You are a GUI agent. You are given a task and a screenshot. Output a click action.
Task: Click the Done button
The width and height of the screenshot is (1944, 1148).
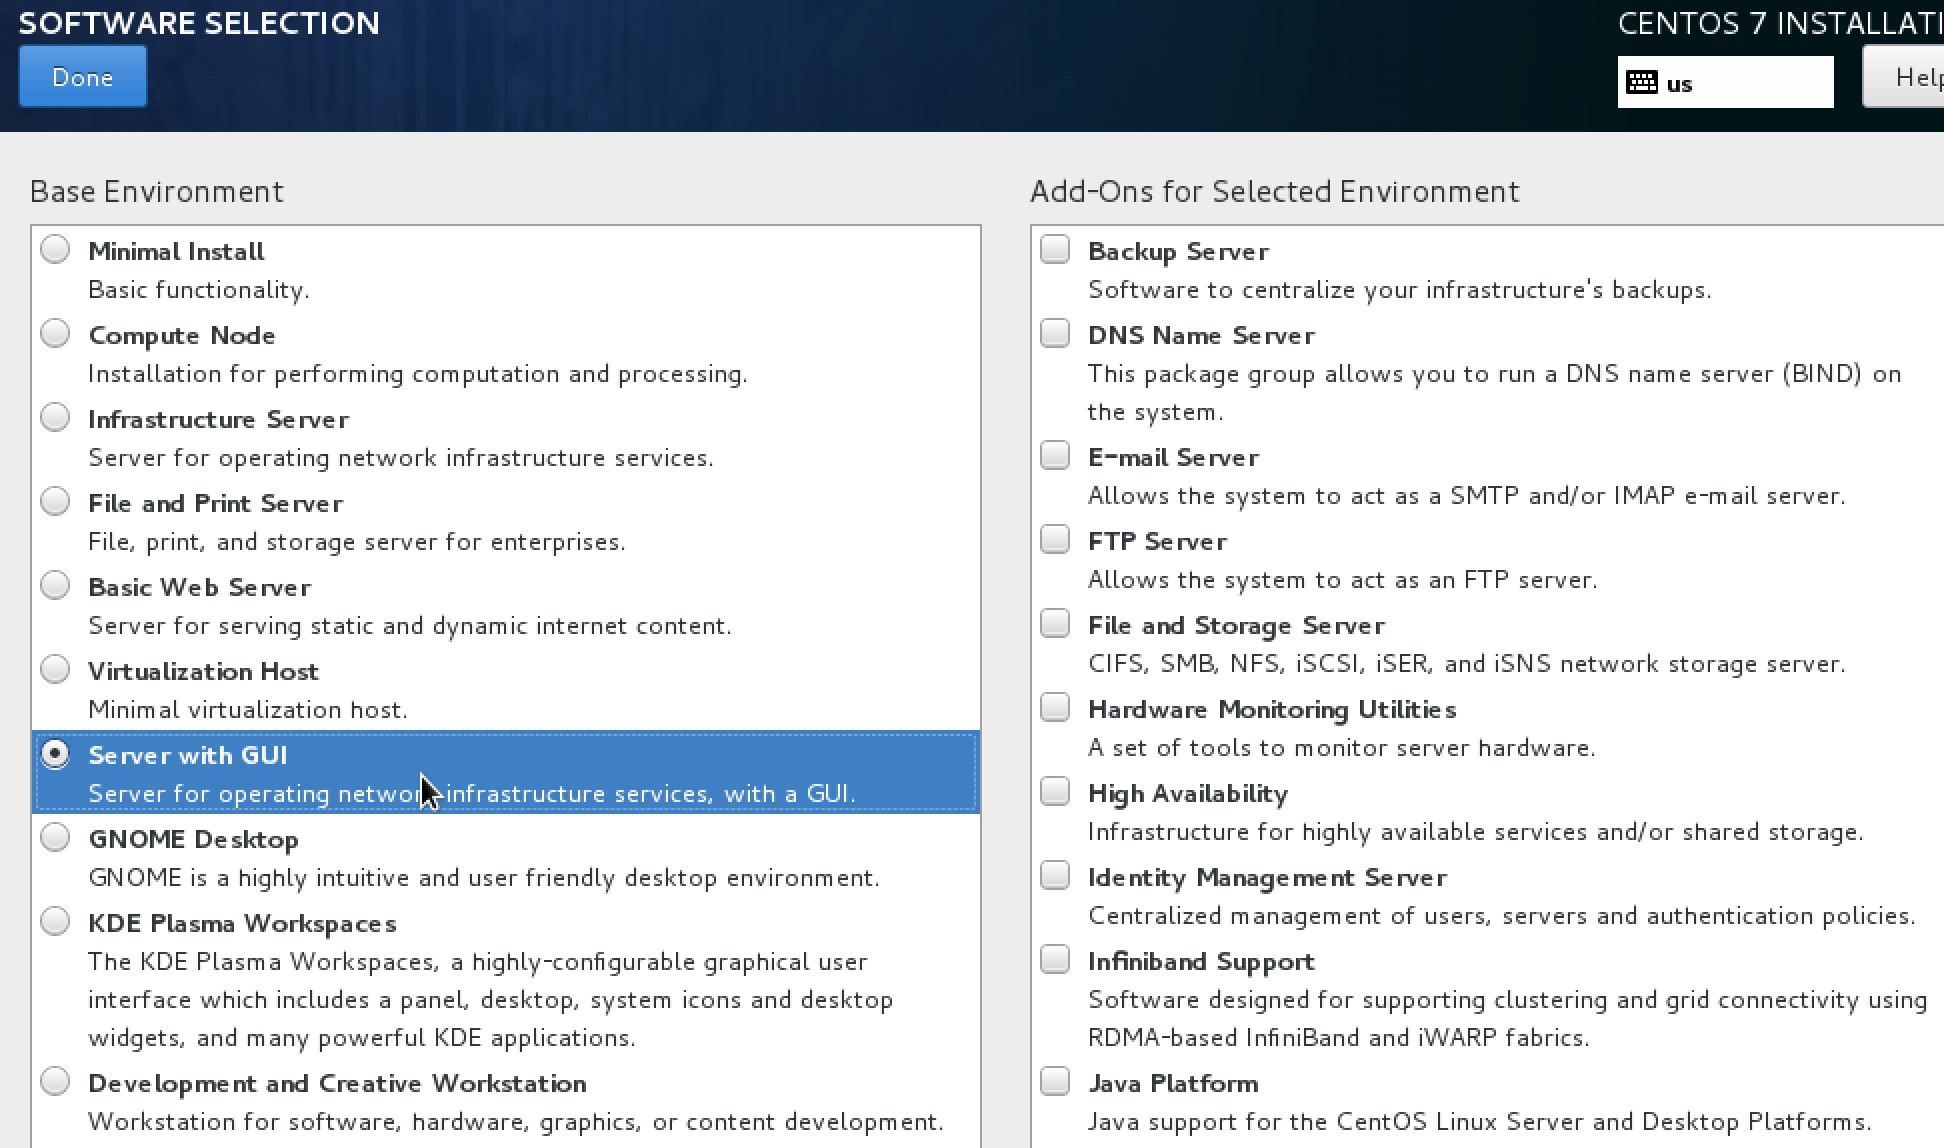coord(82,76)
